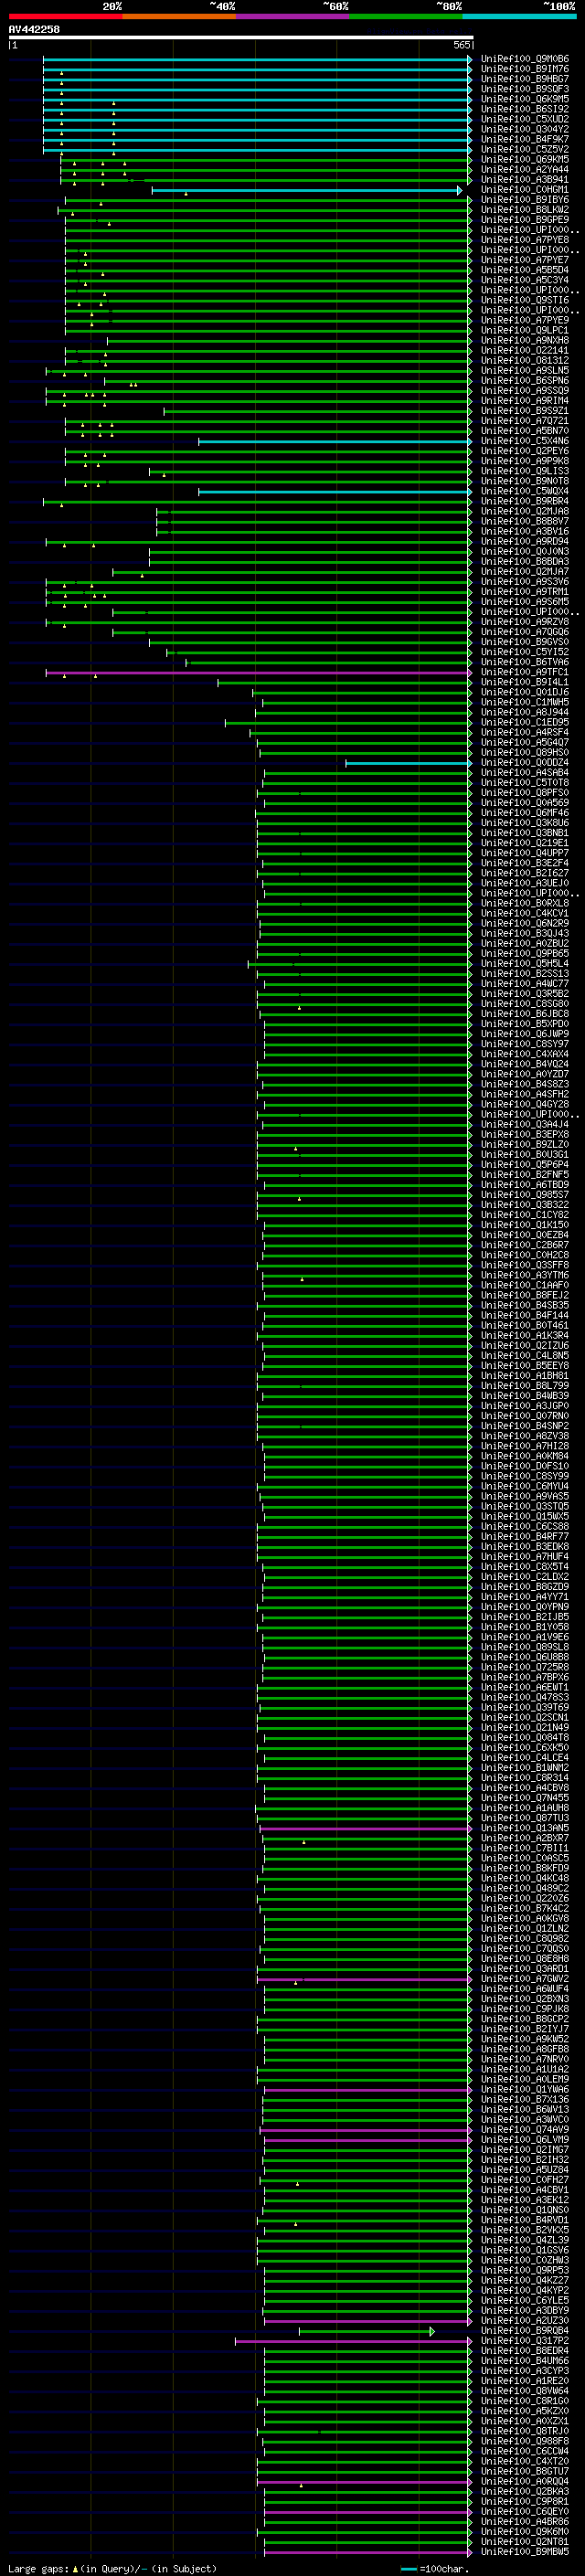Screen dimensions: 585x2576
Task: Click the UniRef100_B9S9Z1 label
Action: tap(525, 411)
